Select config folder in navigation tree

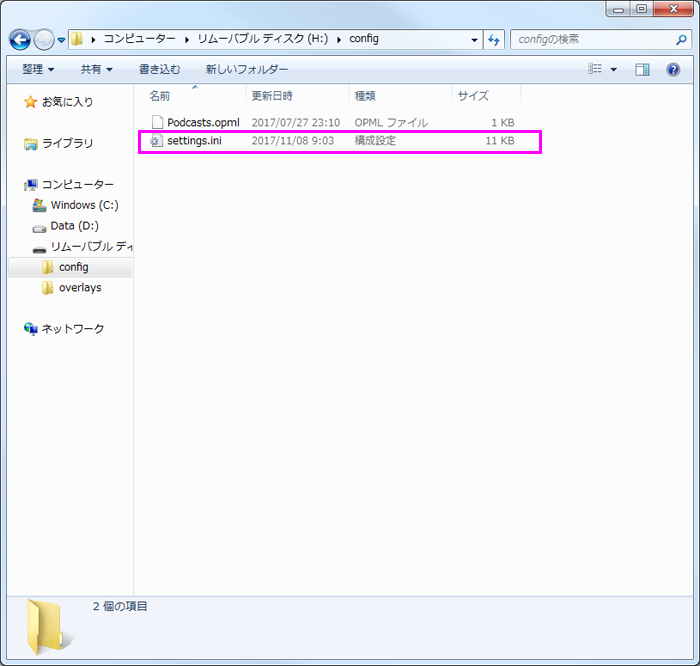click(x=74, y=267)
